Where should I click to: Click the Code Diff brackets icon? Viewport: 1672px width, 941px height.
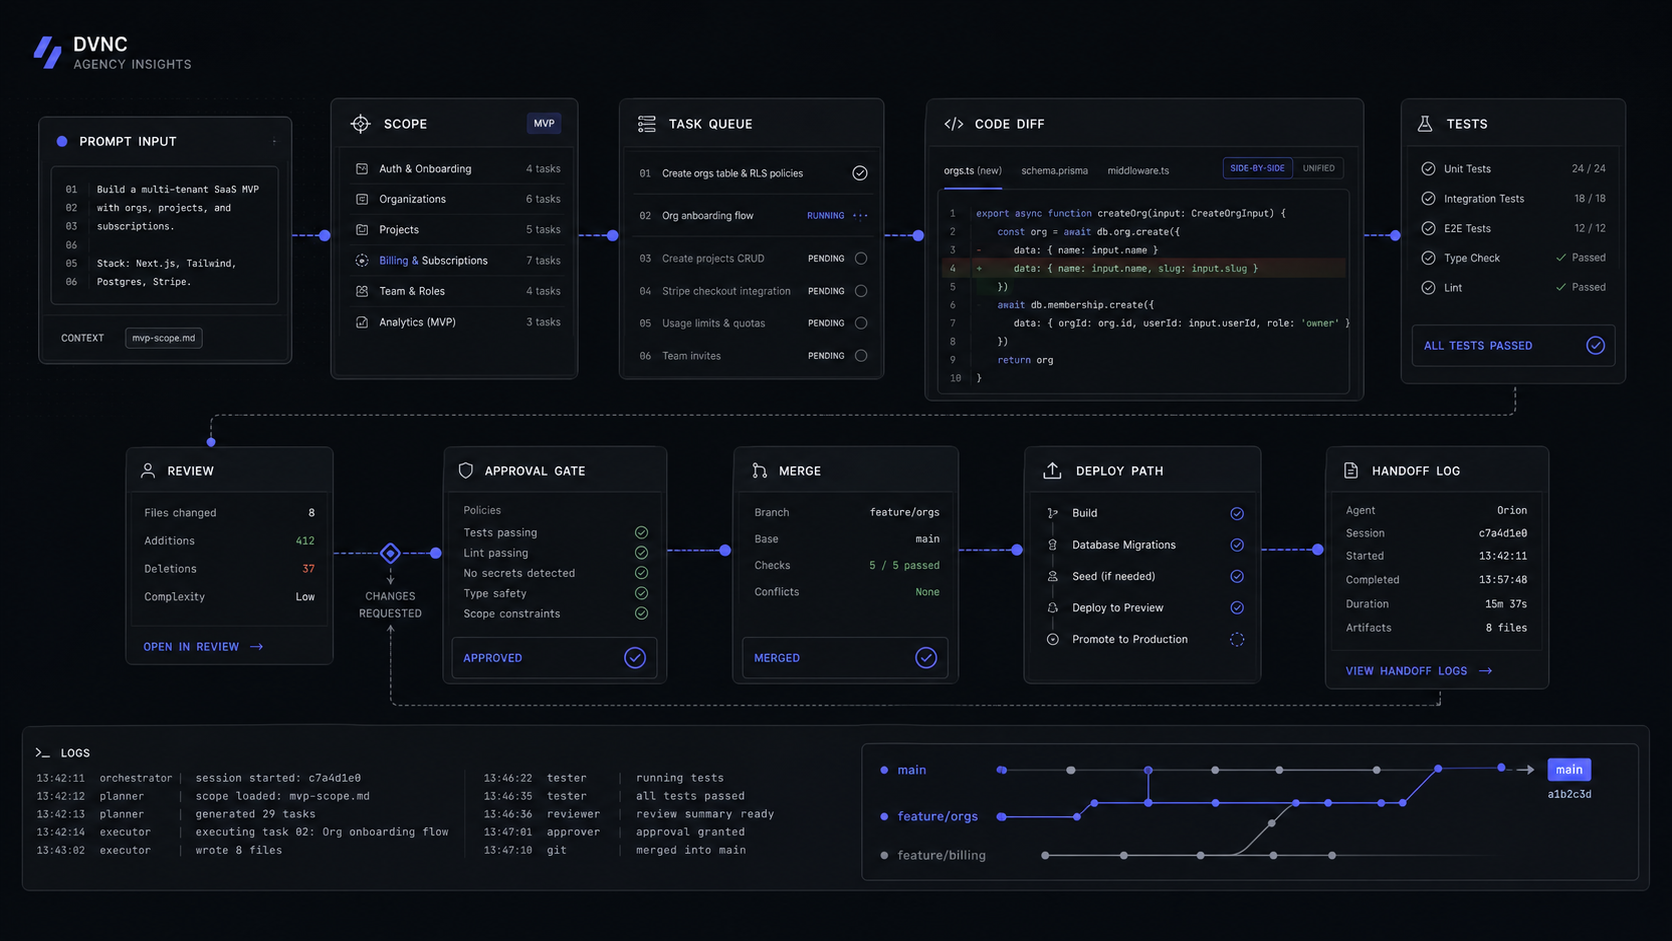(954, 124)
